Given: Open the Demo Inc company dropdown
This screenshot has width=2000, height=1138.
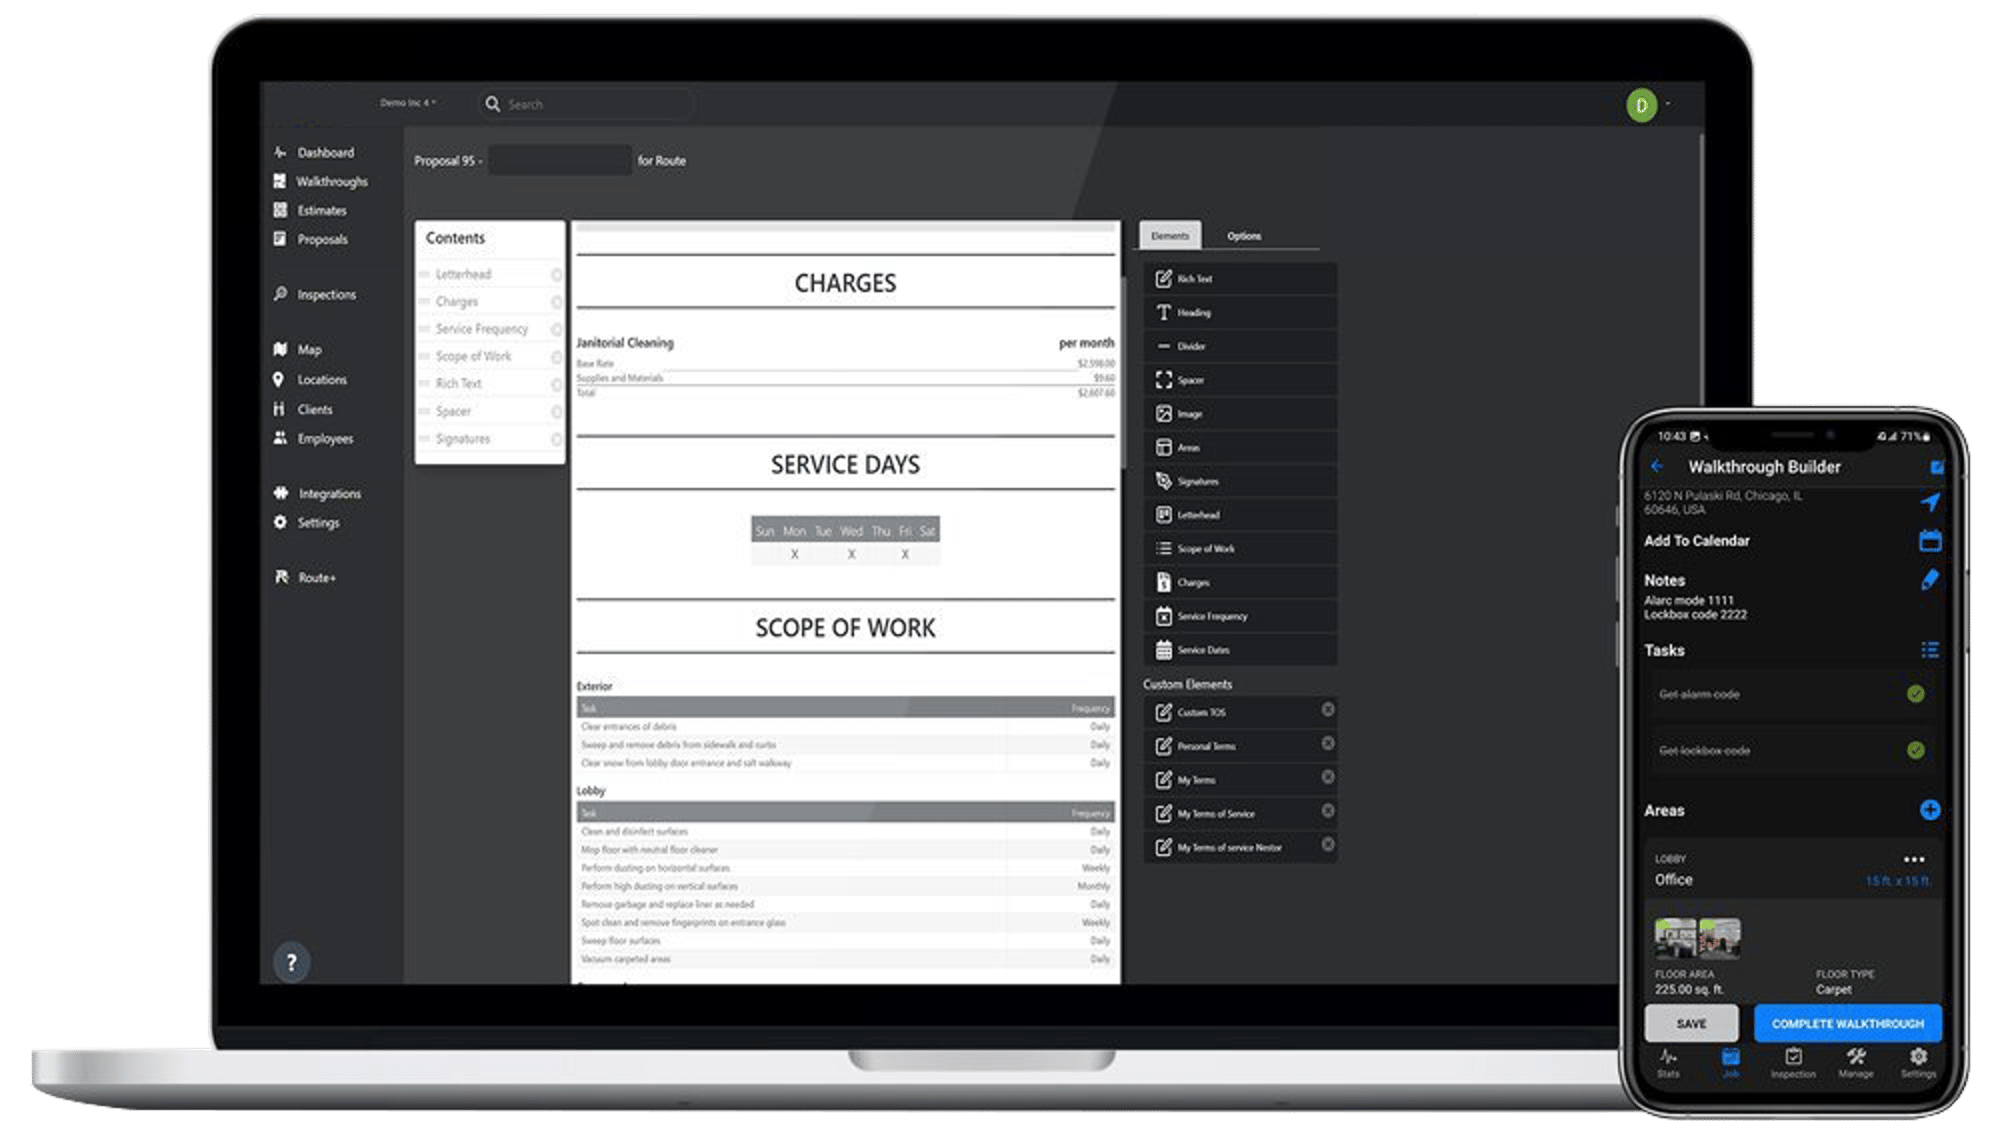Looking at the screenshot, I should (x=407, y=102).
